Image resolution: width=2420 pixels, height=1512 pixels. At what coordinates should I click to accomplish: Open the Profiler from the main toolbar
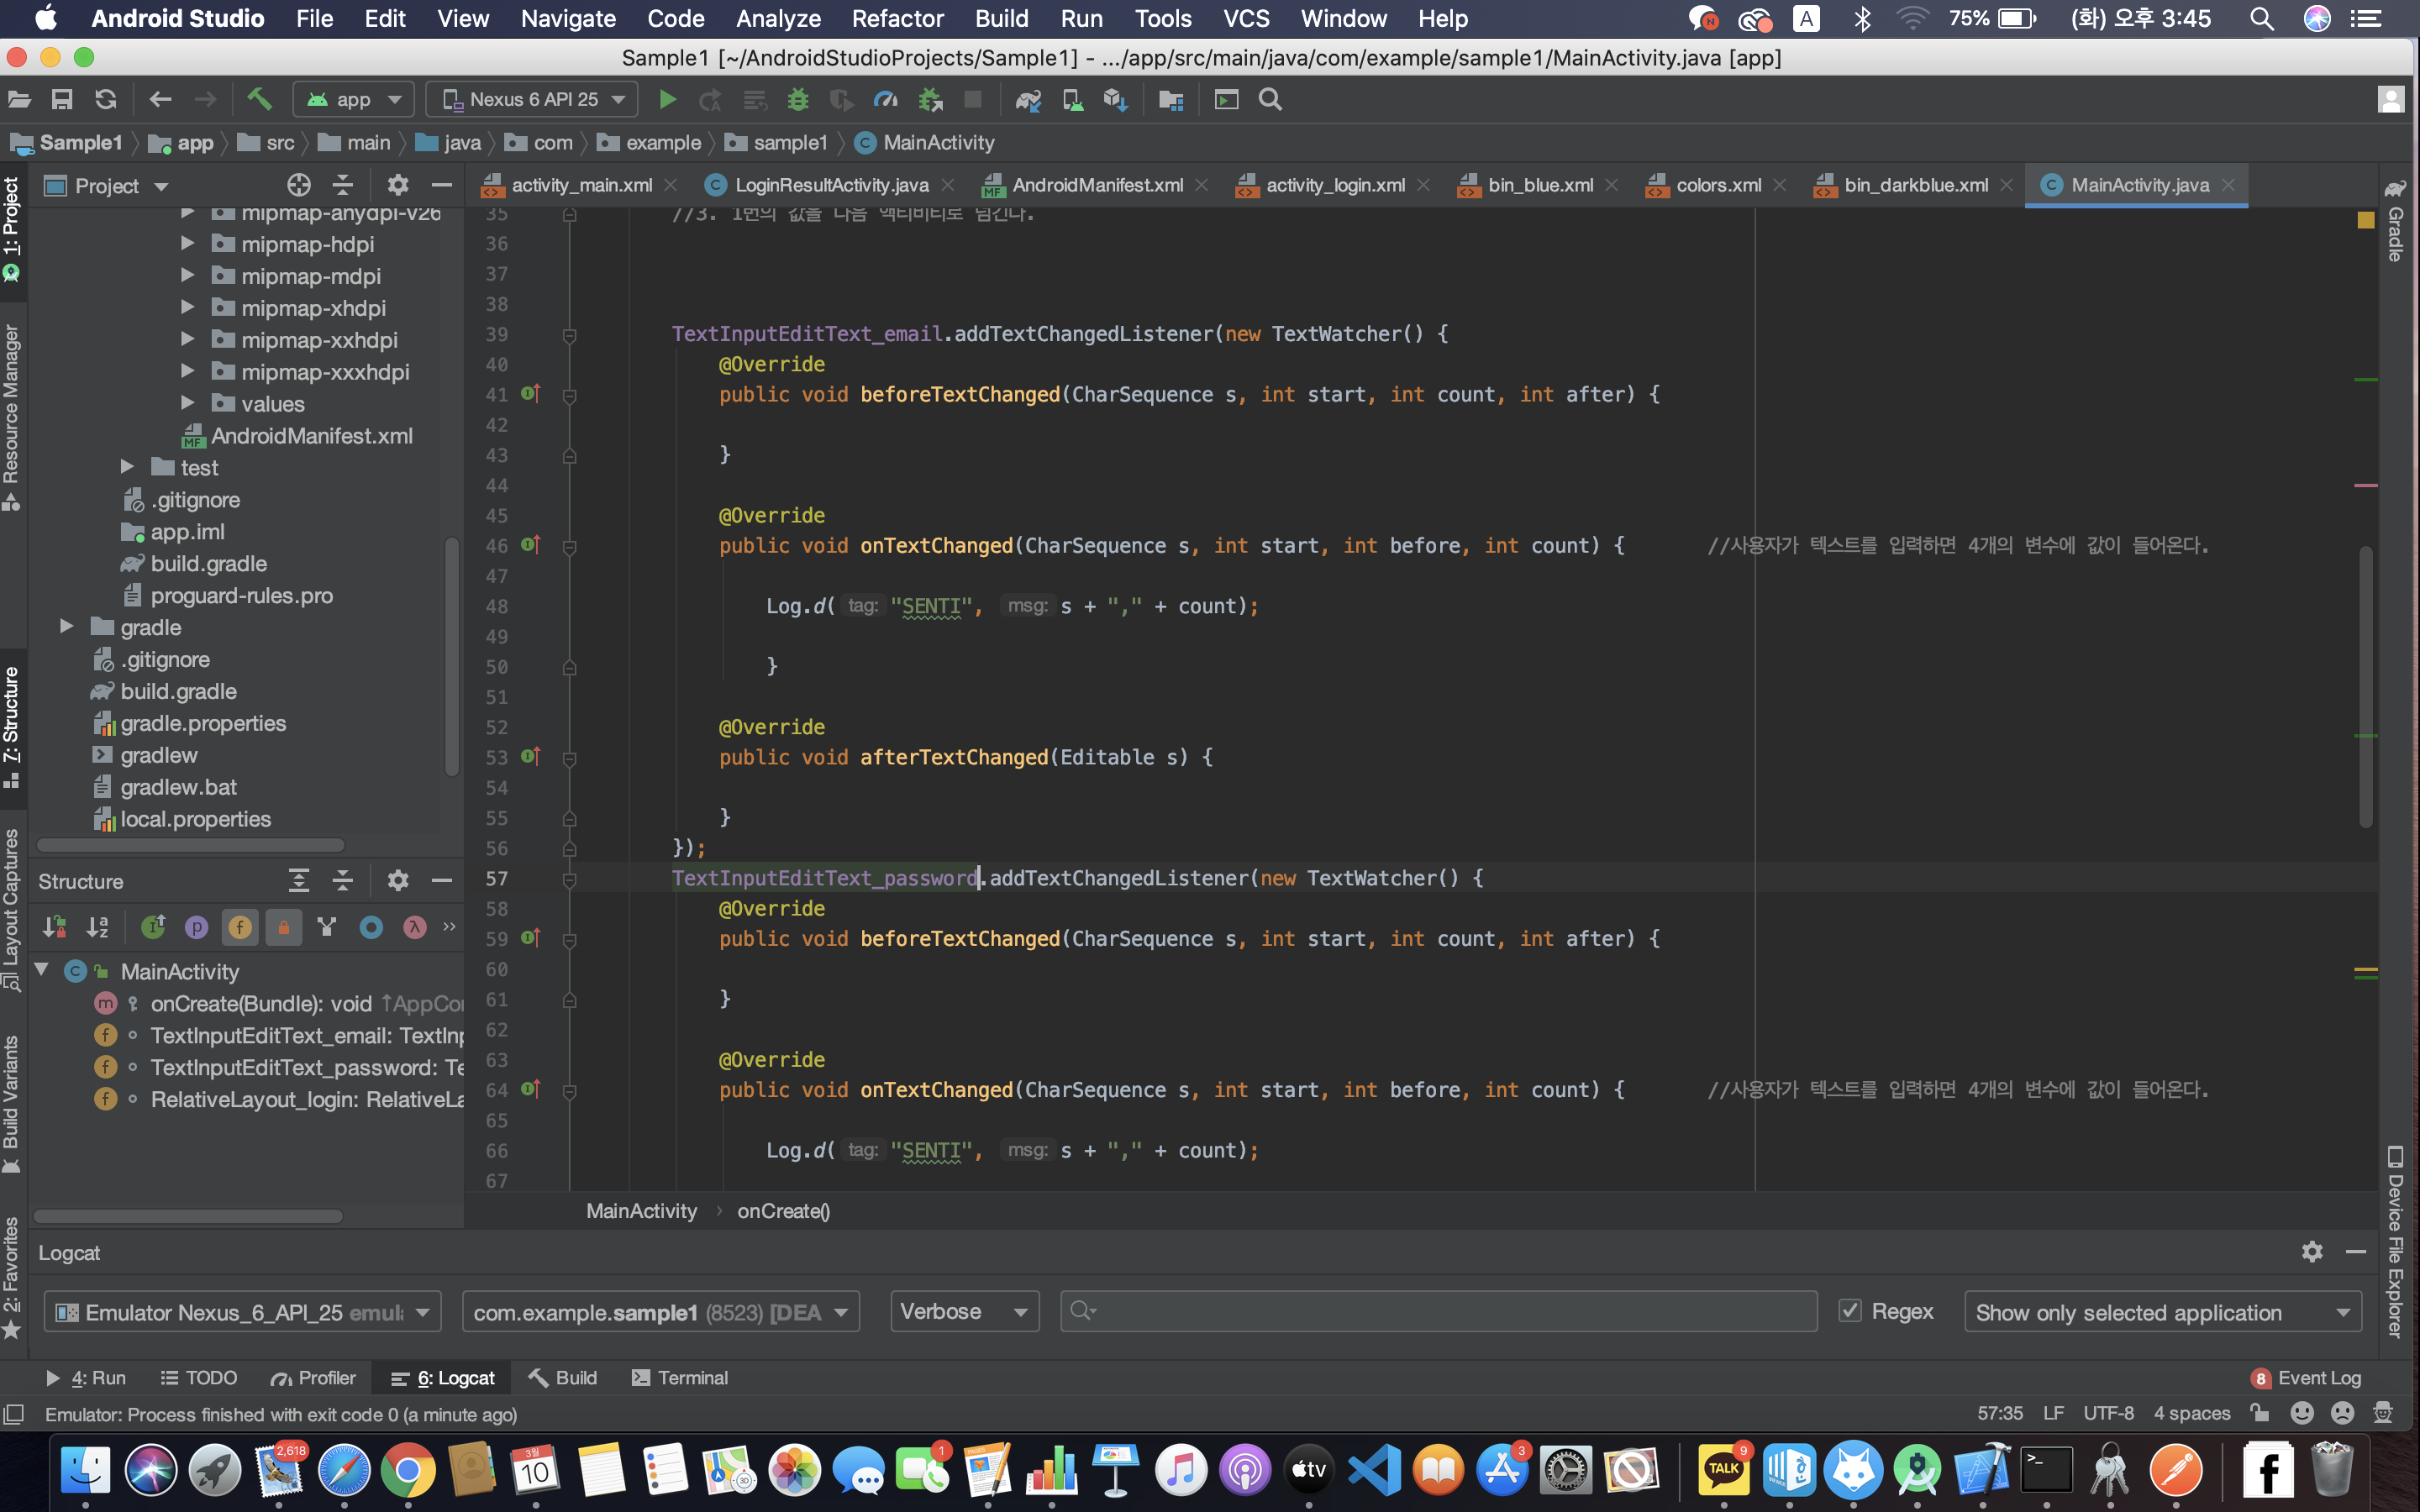(x=885, y=99)
